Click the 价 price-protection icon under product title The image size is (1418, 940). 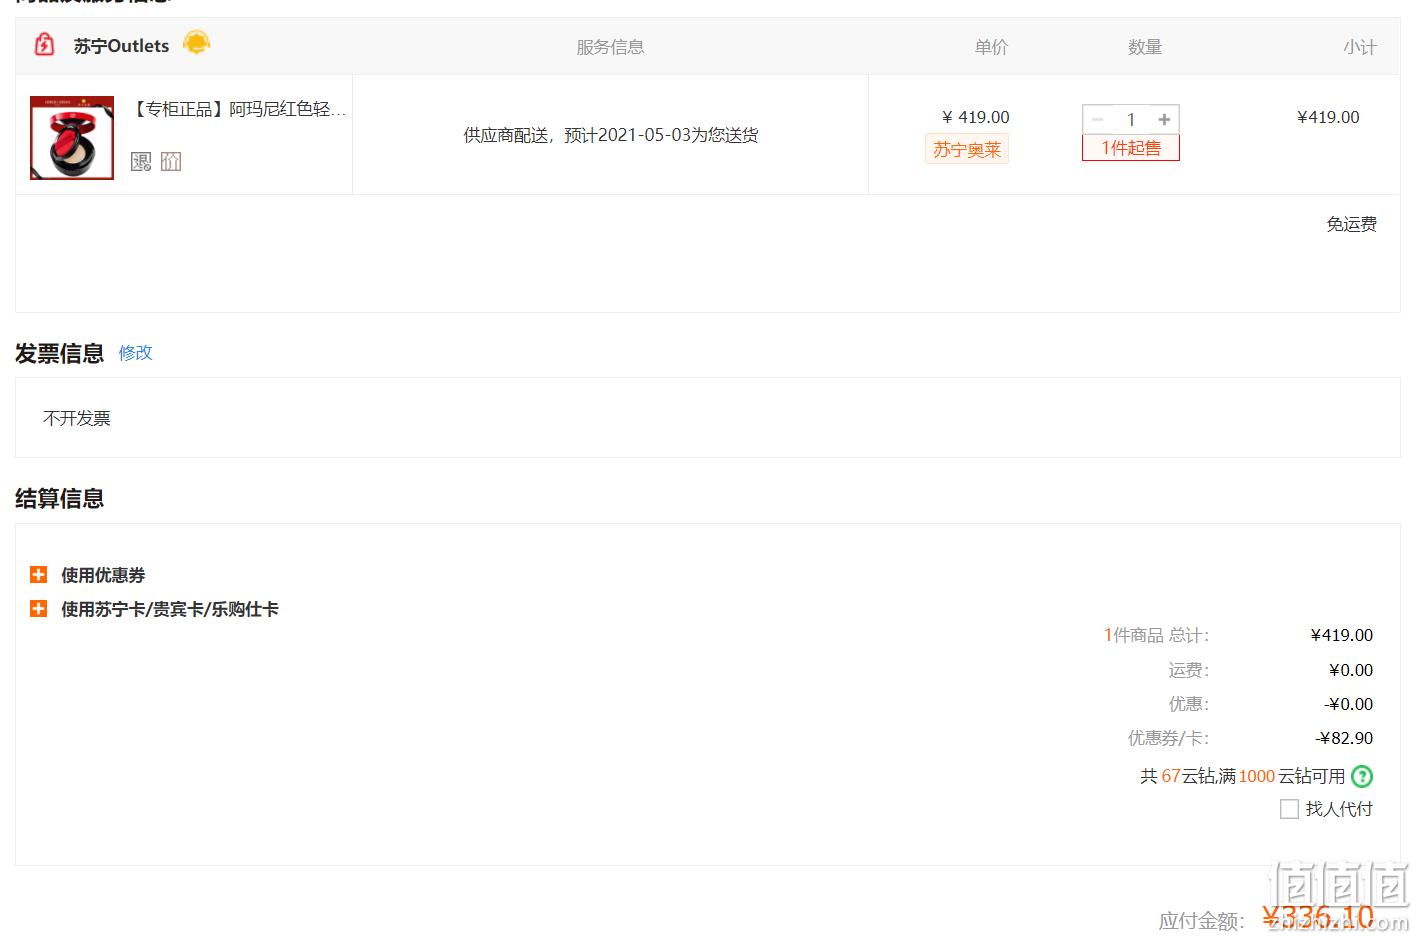[171, 161]
